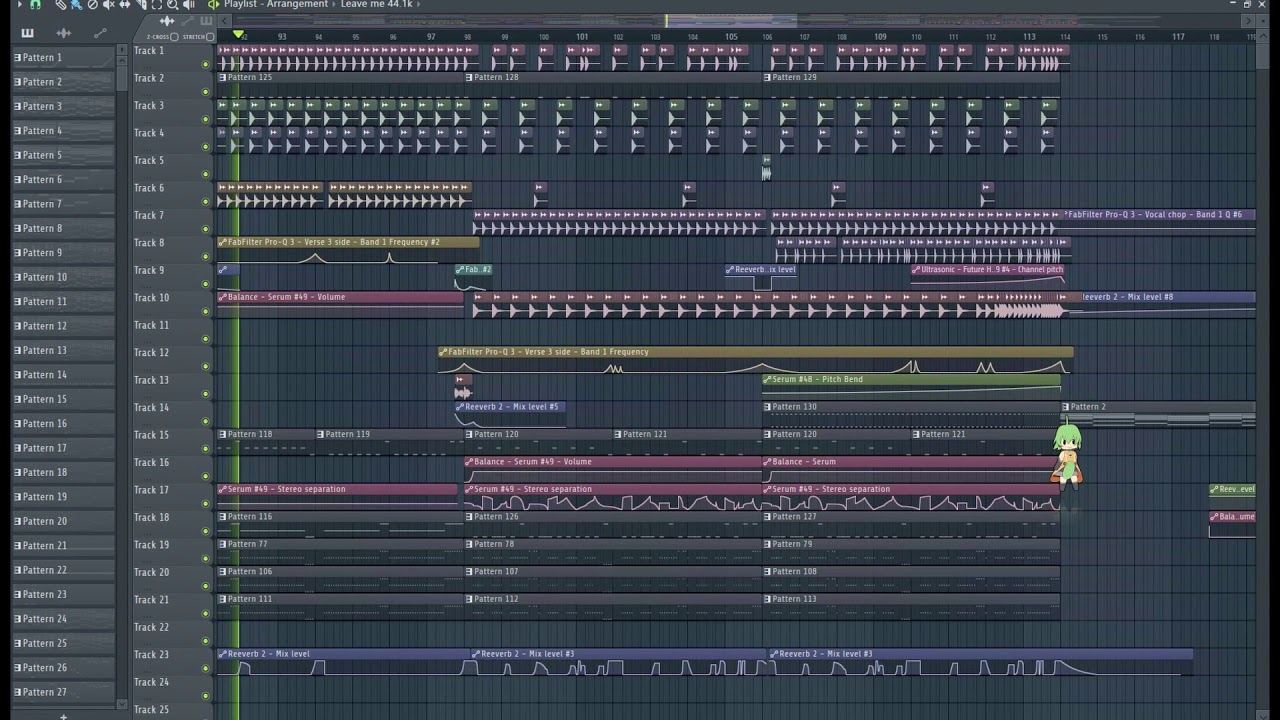Open the Leave me 44.1k breadcrumb arrow

pos(417,4)
